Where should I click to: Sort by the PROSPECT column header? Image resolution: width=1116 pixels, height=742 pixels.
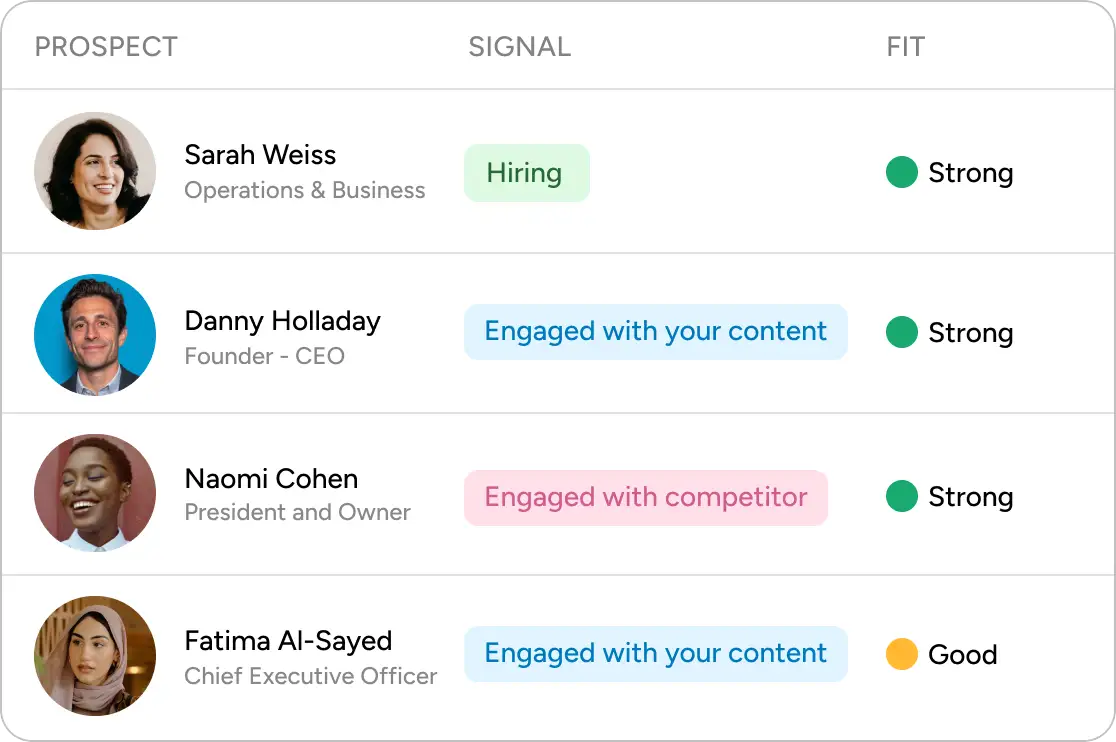[x=106, y=47]
